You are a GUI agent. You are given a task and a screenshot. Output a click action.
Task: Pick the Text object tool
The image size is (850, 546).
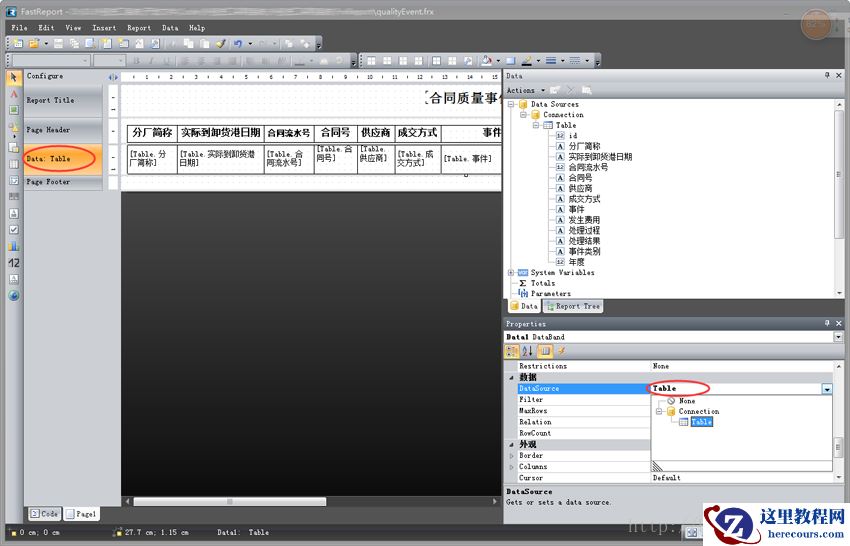click(13, 94)
